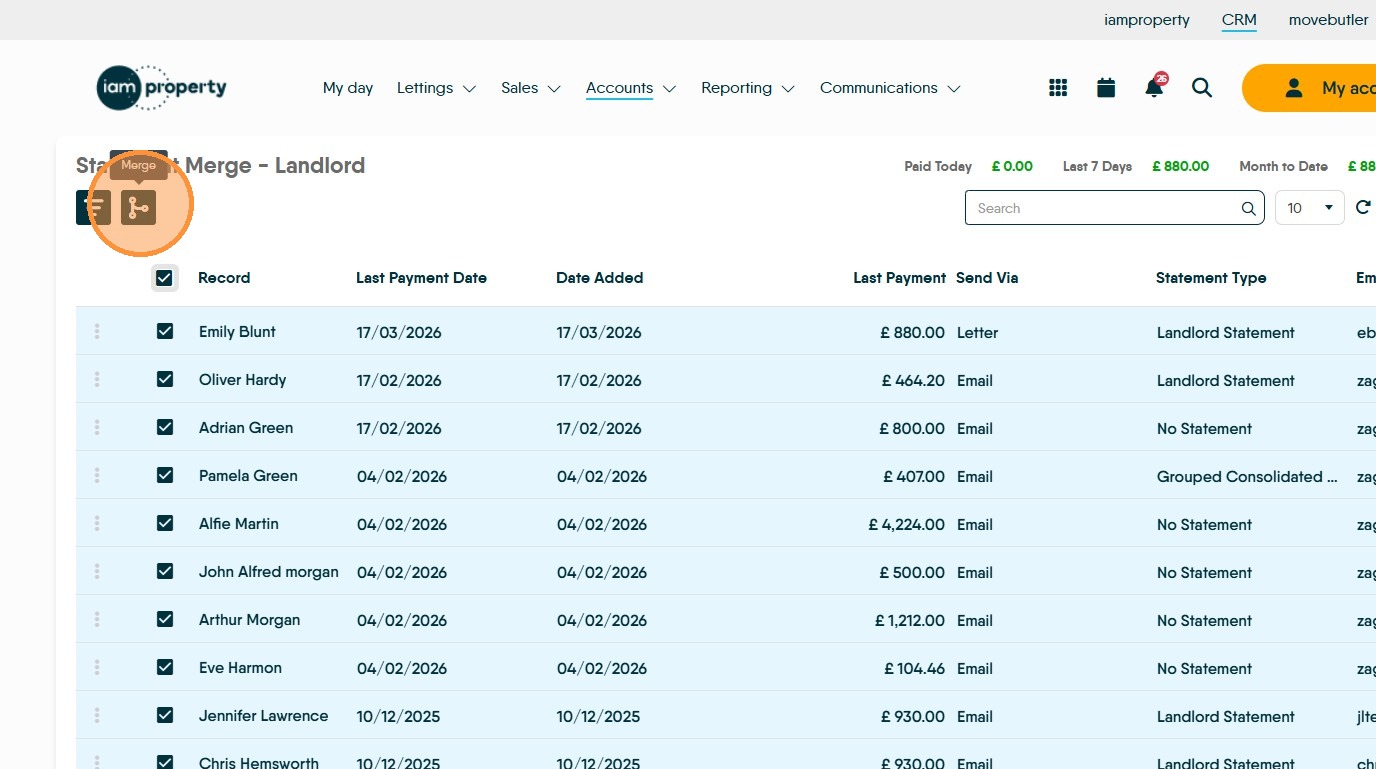View notifications via the bell icon

point(1154,87)
